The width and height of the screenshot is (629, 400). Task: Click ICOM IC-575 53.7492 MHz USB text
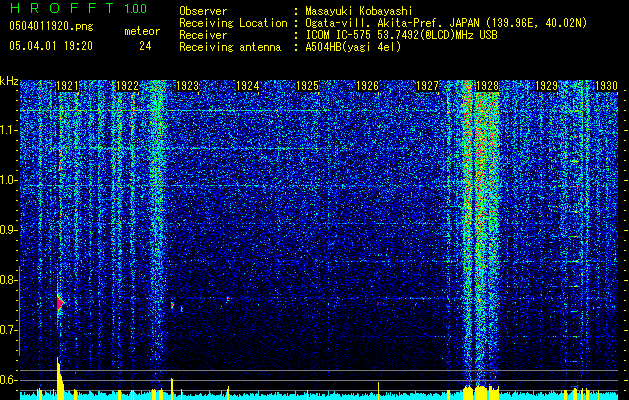pyautogui.click(x=401, y=35)
